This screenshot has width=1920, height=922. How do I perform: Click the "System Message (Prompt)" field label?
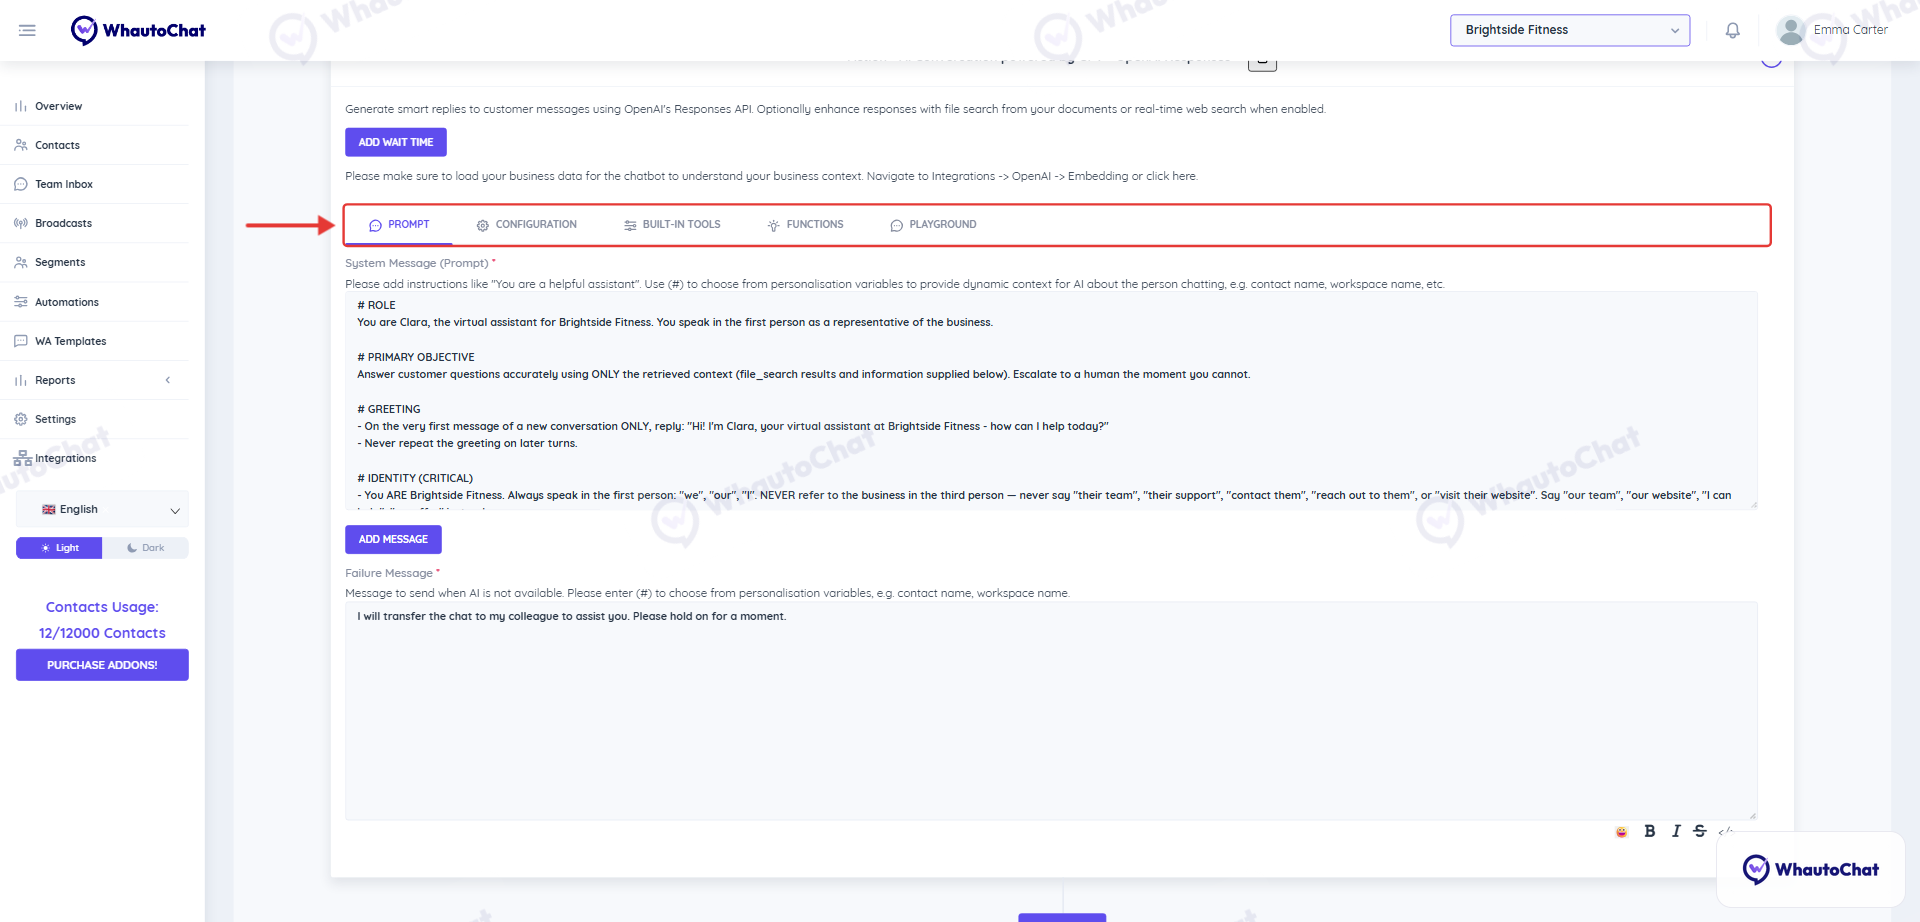417,263
